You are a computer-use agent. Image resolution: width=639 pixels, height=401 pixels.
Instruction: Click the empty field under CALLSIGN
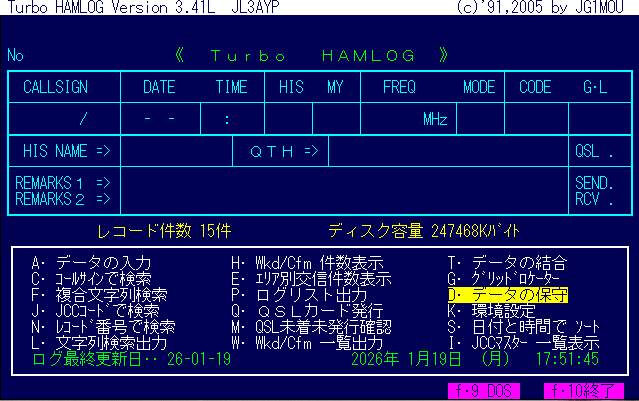click(68, 119)
